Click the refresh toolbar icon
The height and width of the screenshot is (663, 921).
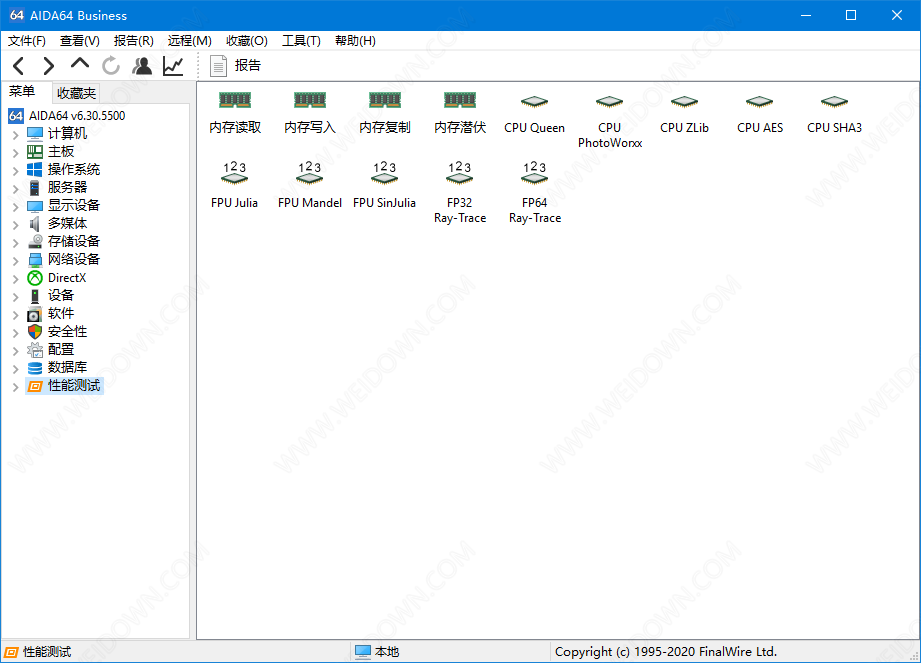110,66
